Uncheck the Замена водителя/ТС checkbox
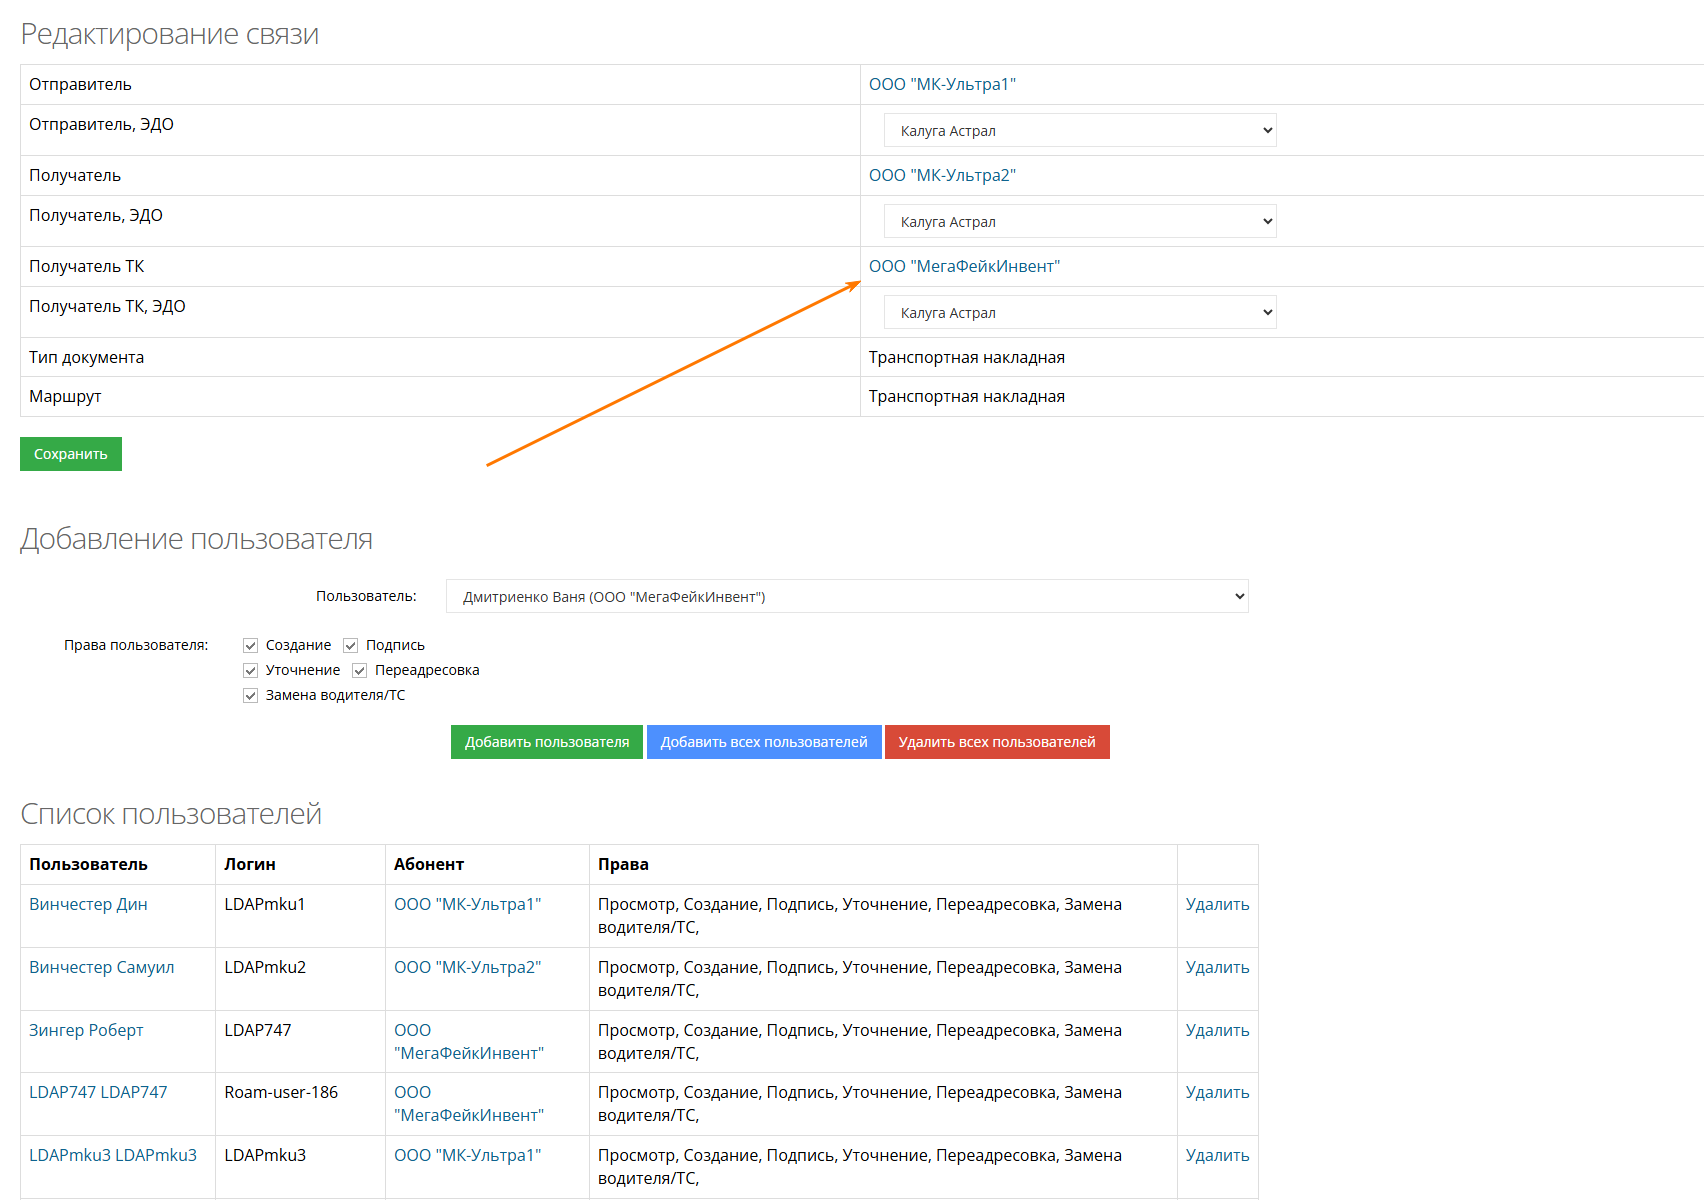 (x=251, y=696)
